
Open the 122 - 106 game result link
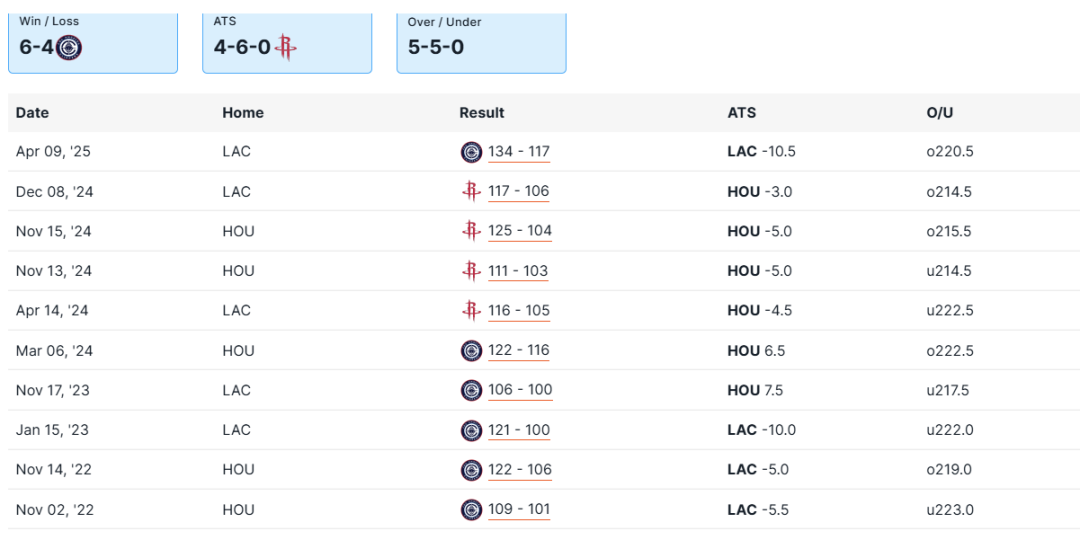pos(520,470)
